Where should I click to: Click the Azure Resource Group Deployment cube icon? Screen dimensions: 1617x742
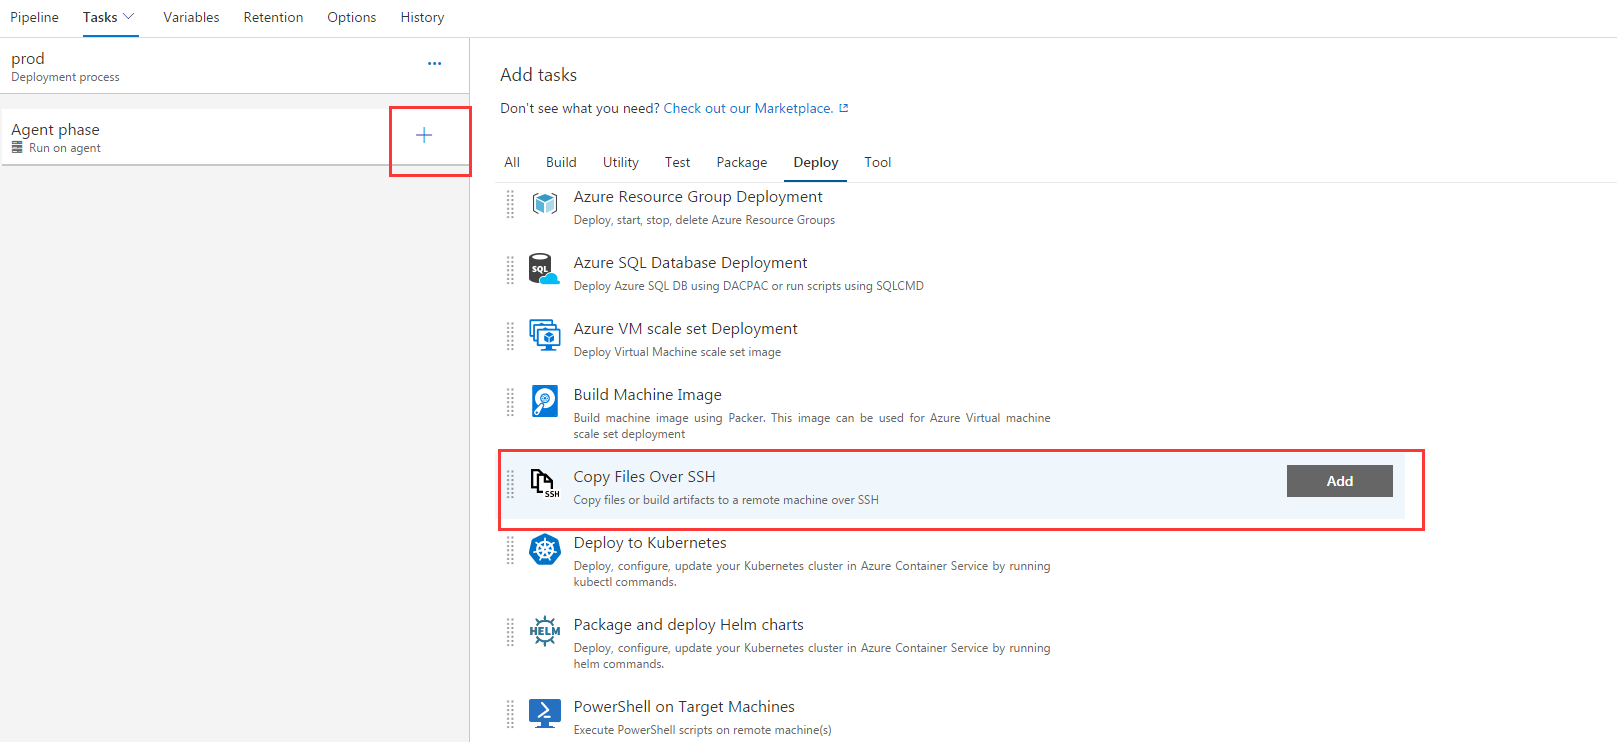[x=545, y=204]
